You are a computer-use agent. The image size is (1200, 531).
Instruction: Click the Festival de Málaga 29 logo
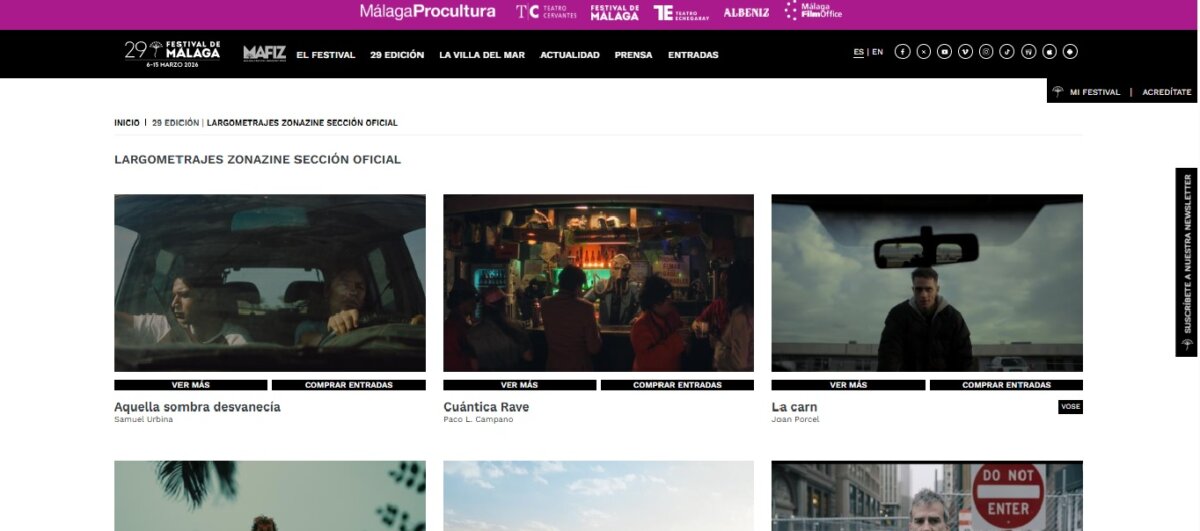coord(172,53)
